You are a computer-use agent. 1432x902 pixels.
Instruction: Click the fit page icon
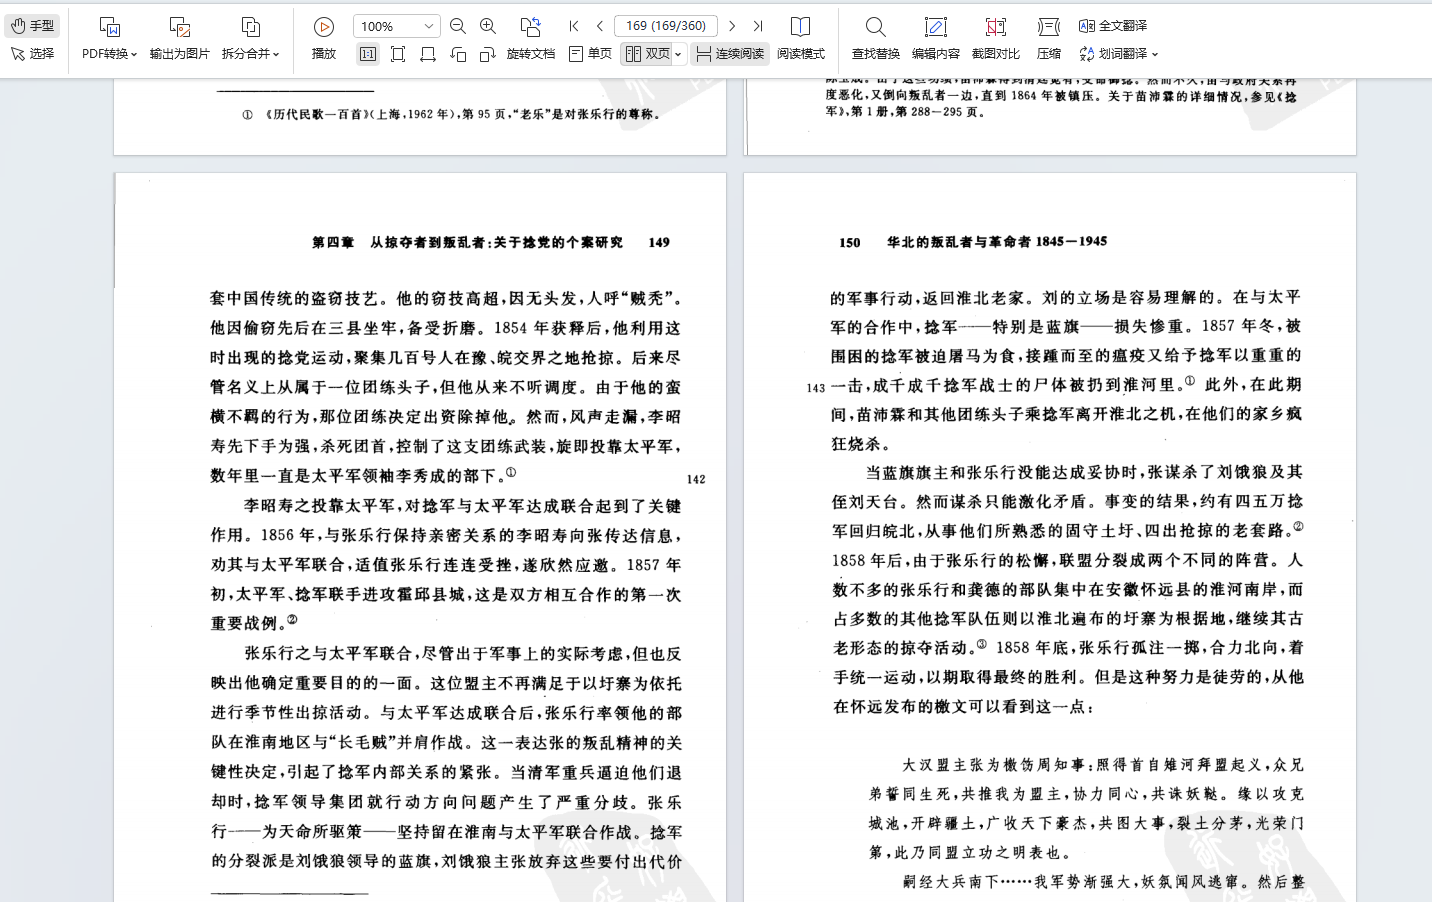click(398, 54)
